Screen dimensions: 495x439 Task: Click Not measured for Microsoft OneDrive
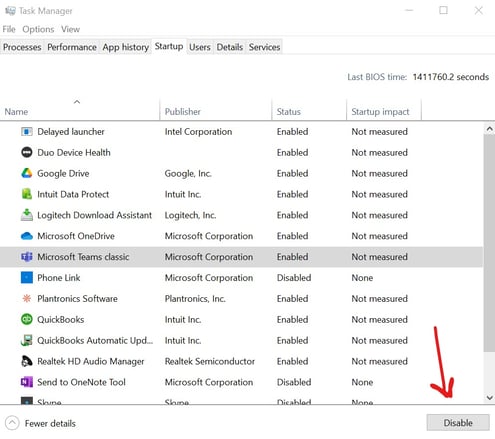380,236
